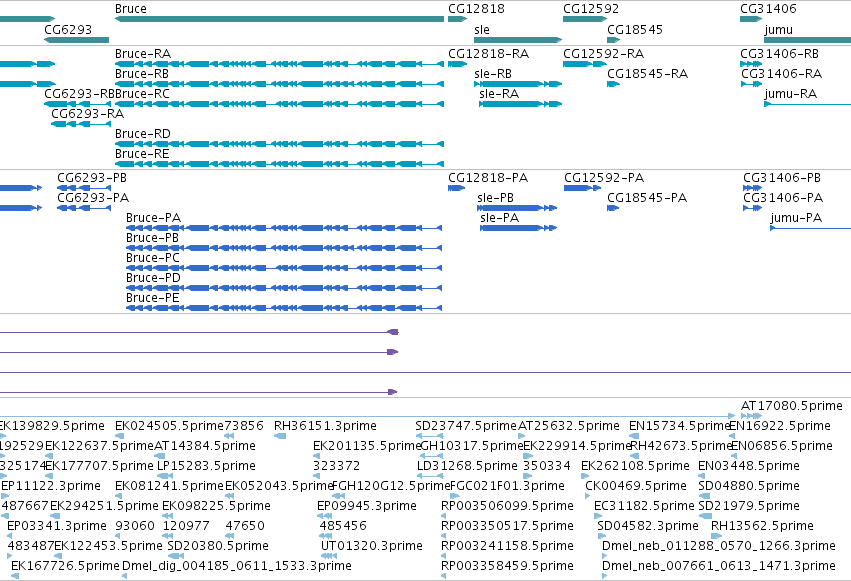This screenshot has height=581, width=851.
Task: Click the topmost purple arrow feature
Action: coord(199,332)
